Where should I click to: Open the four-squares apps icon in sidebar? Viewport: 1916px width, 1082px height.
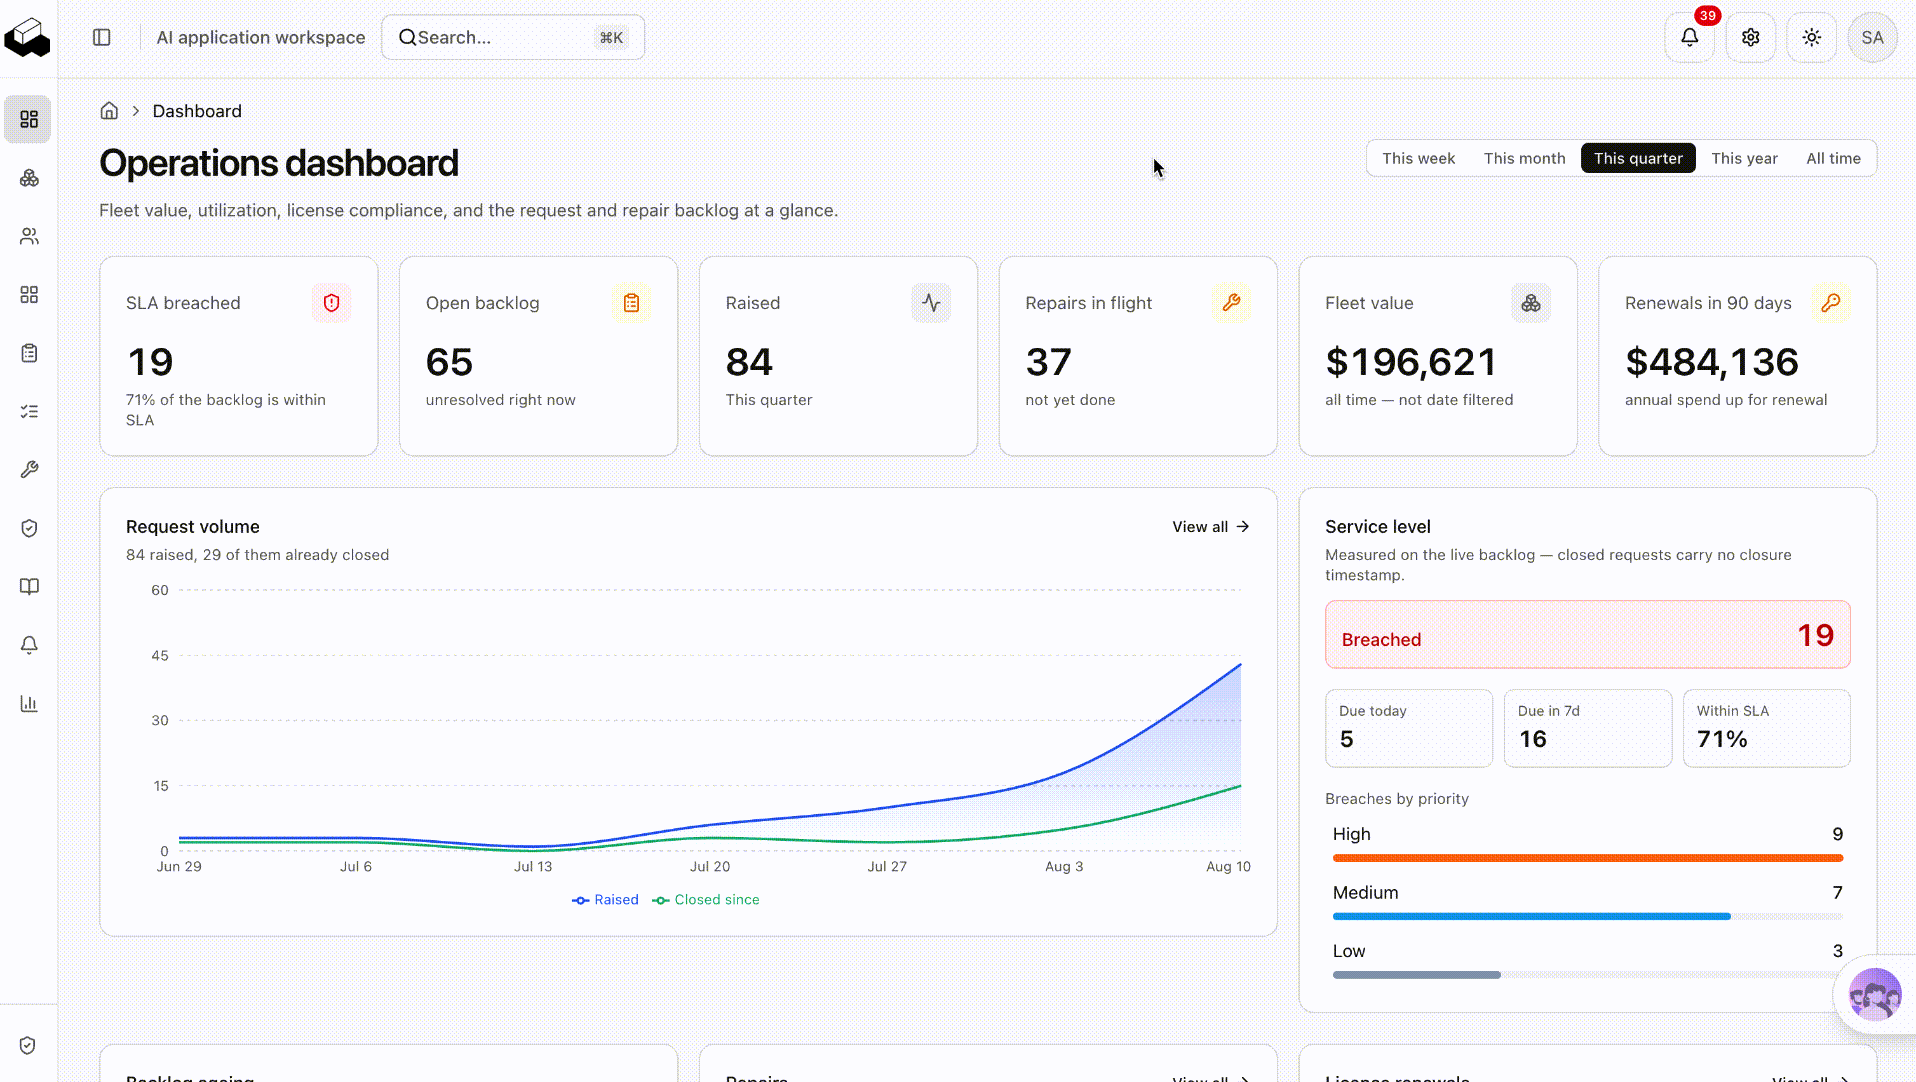(x=29, y=294)
